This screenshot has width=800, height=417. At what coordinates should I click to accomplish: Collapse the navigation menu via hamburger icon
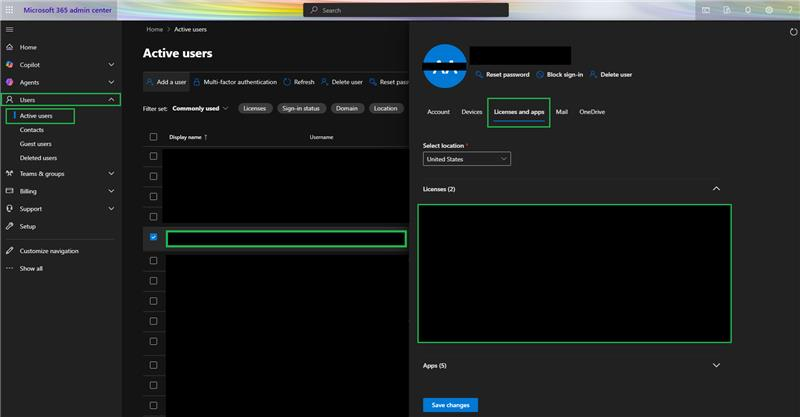pyautogui.click(x=9, y=30)
